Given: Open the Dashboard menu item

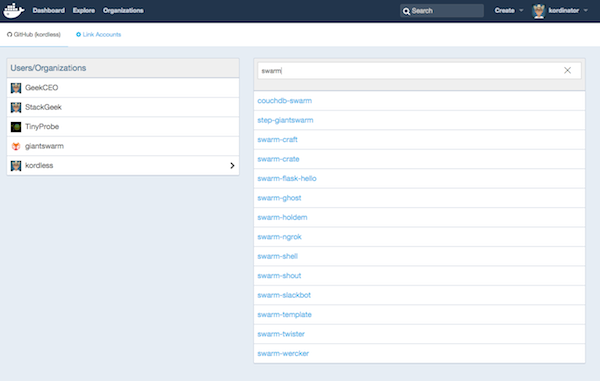Looking at the screenshot, I should [49, 10].
